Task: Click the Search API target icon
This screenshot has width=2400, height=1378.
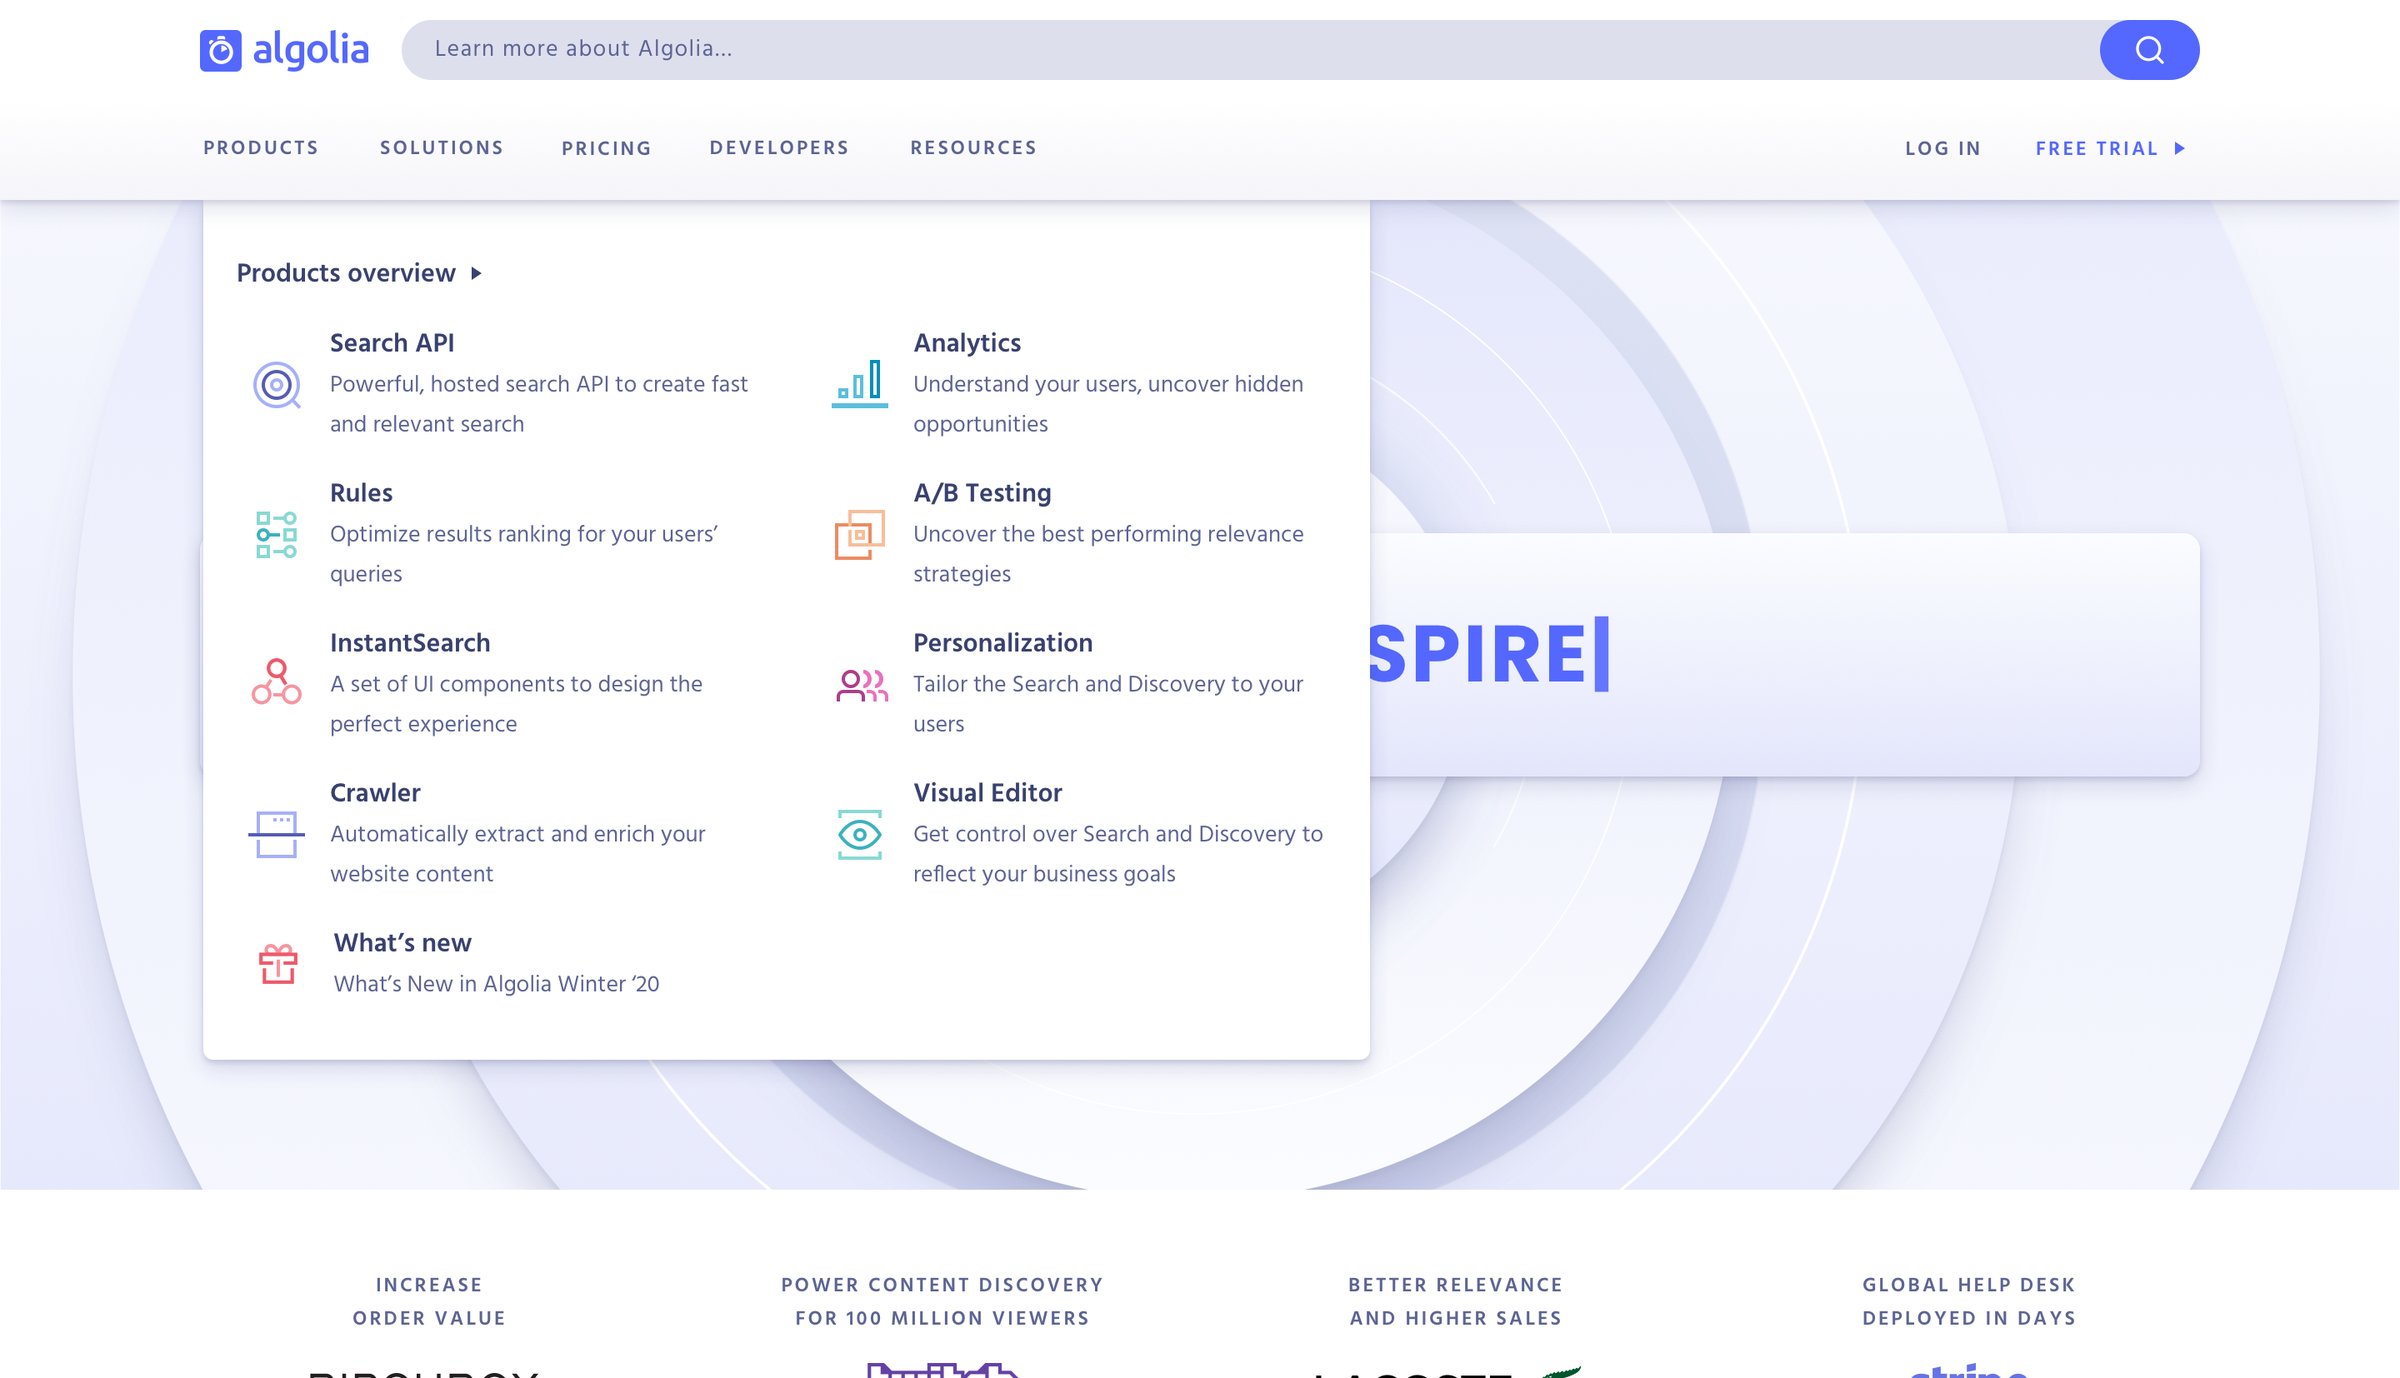Action: 277,385
